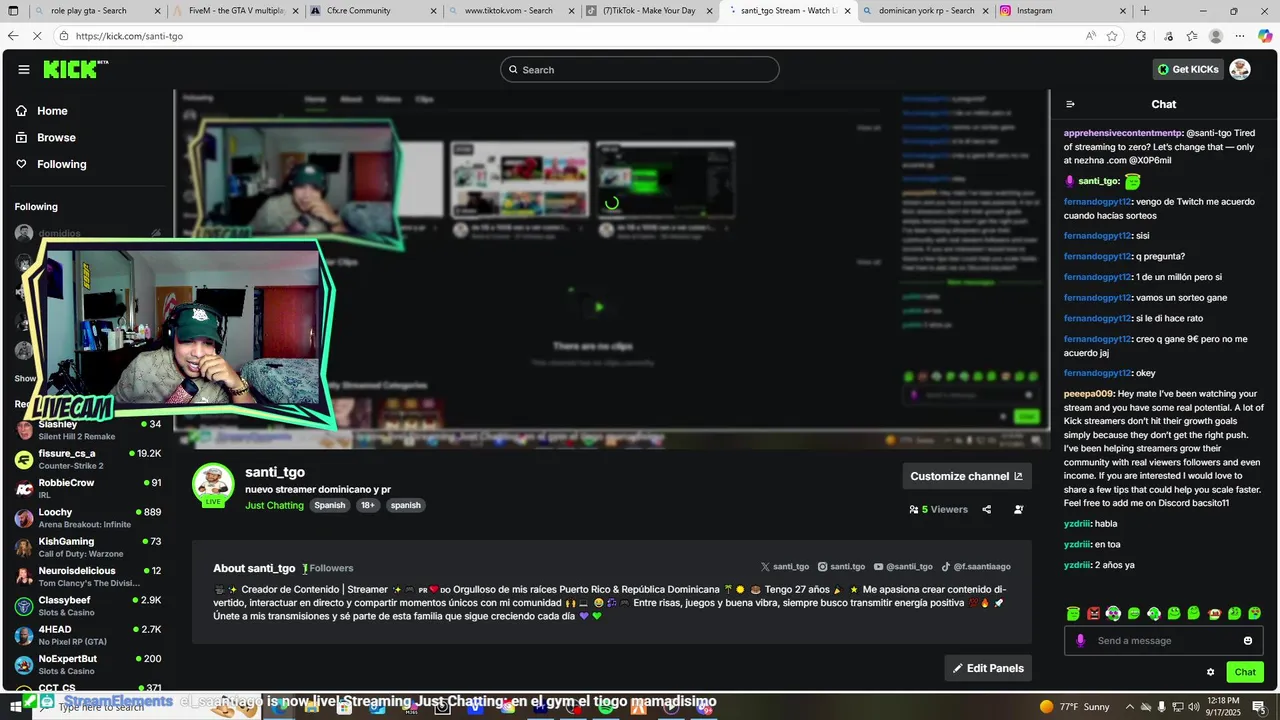This screenshot has height=720, width=1280.
Task: Add this page to favorites star
Action: click(x=1112, y=36)
